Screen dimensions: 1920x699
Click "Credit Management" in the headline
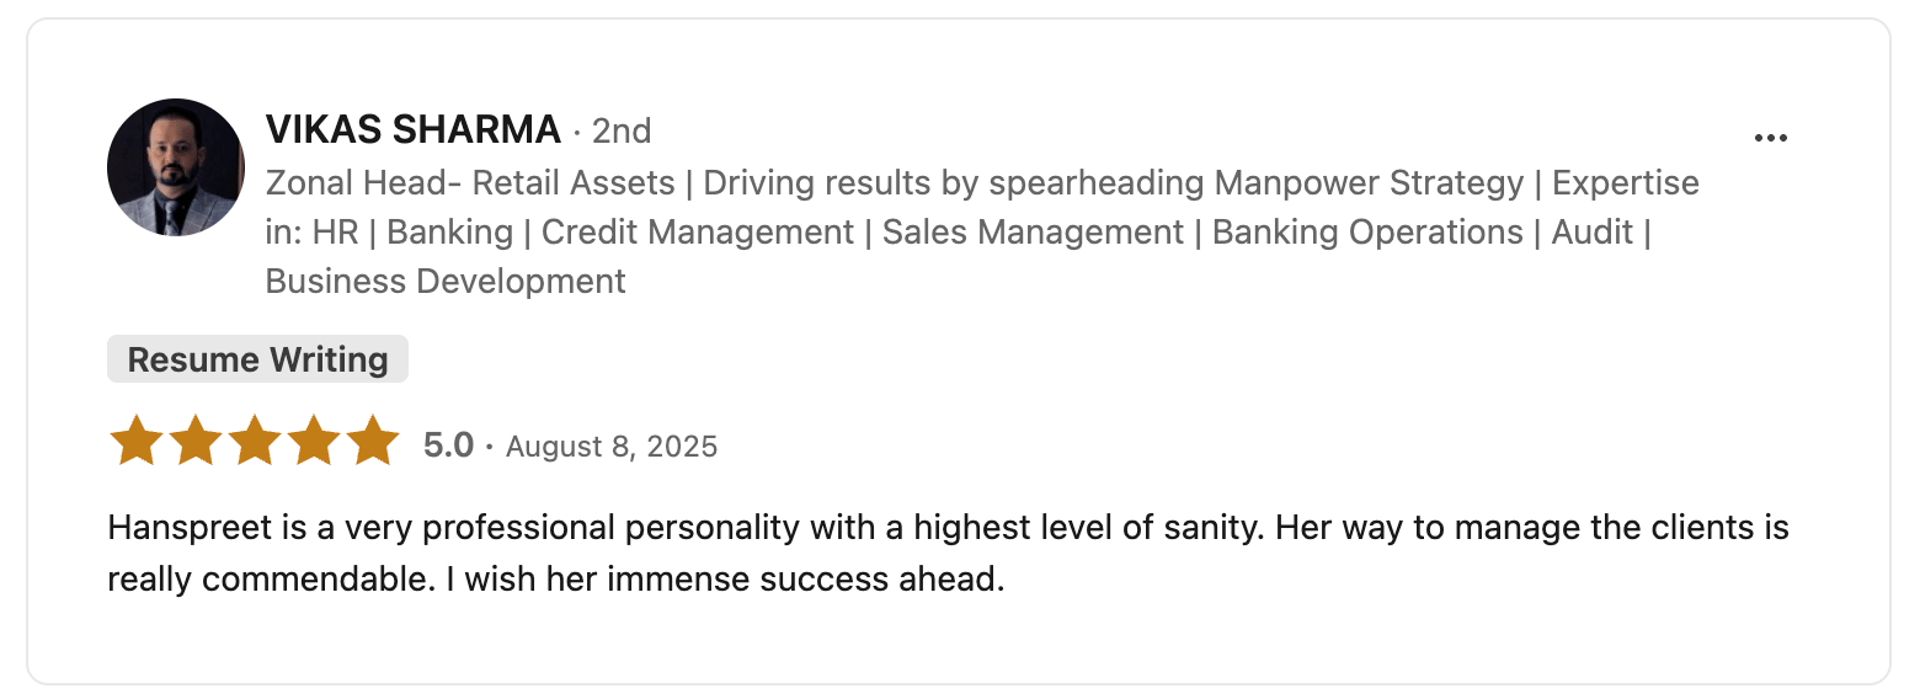[697, 232]
